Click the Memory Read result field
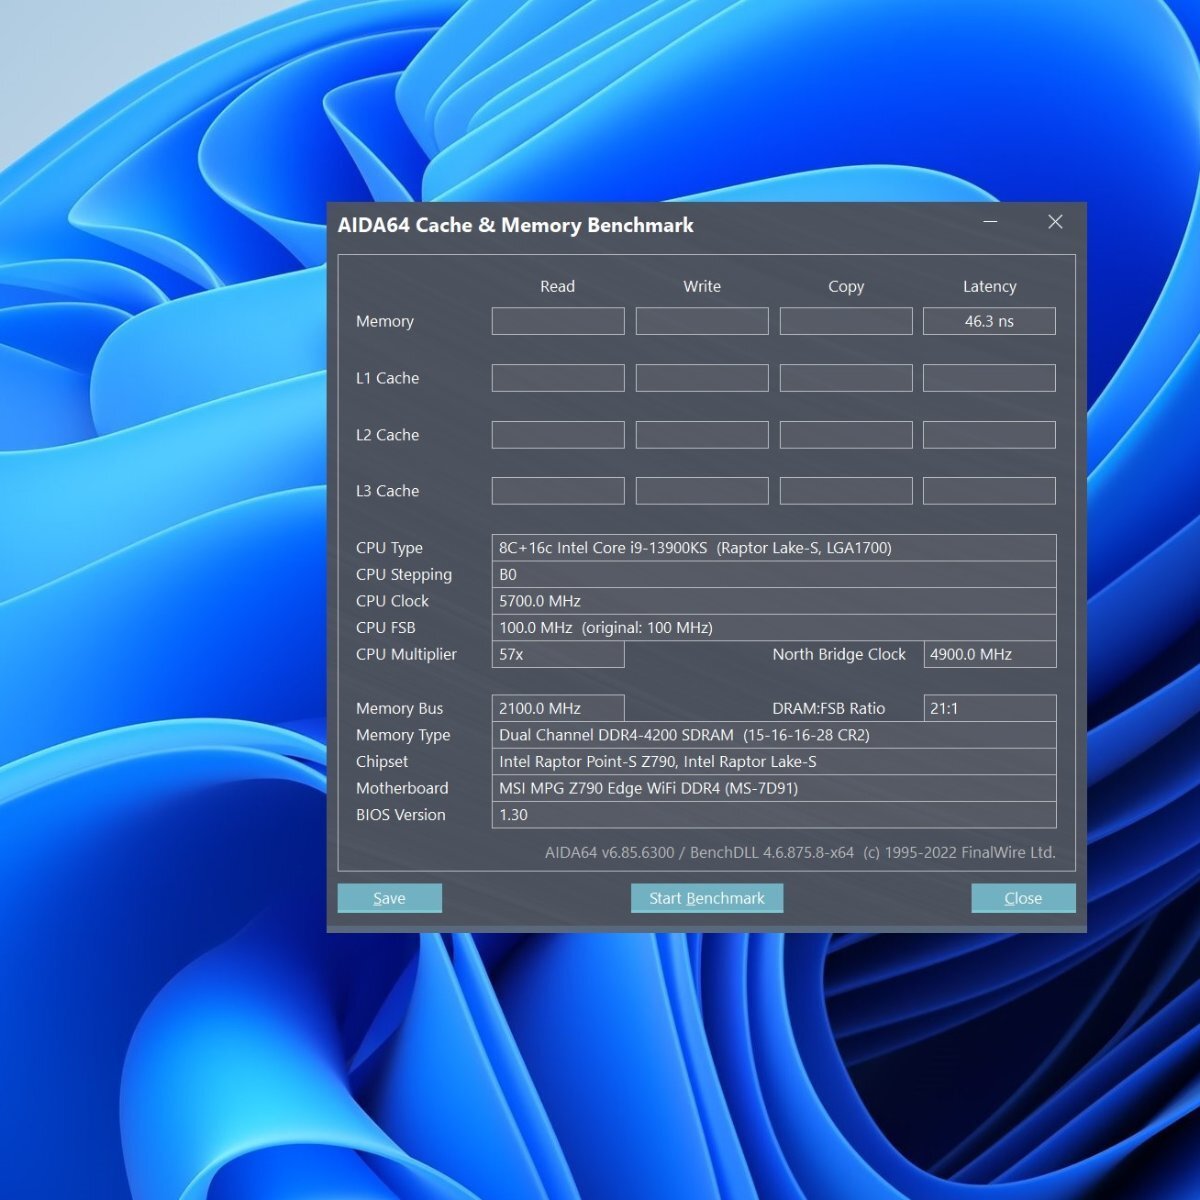Image resolution: width=1200 pixels, height=1200 pixels. point(558,321)
